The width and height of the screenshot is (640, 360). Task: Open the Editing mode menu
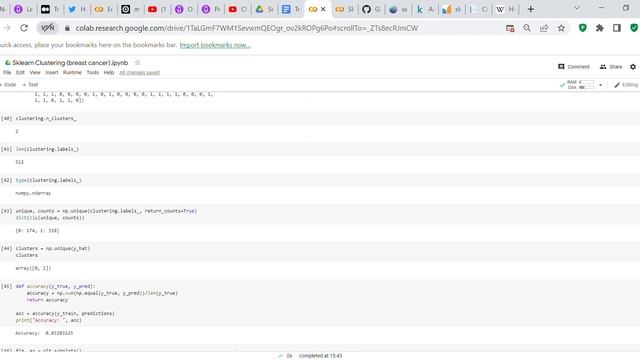(x=626, y=84)
